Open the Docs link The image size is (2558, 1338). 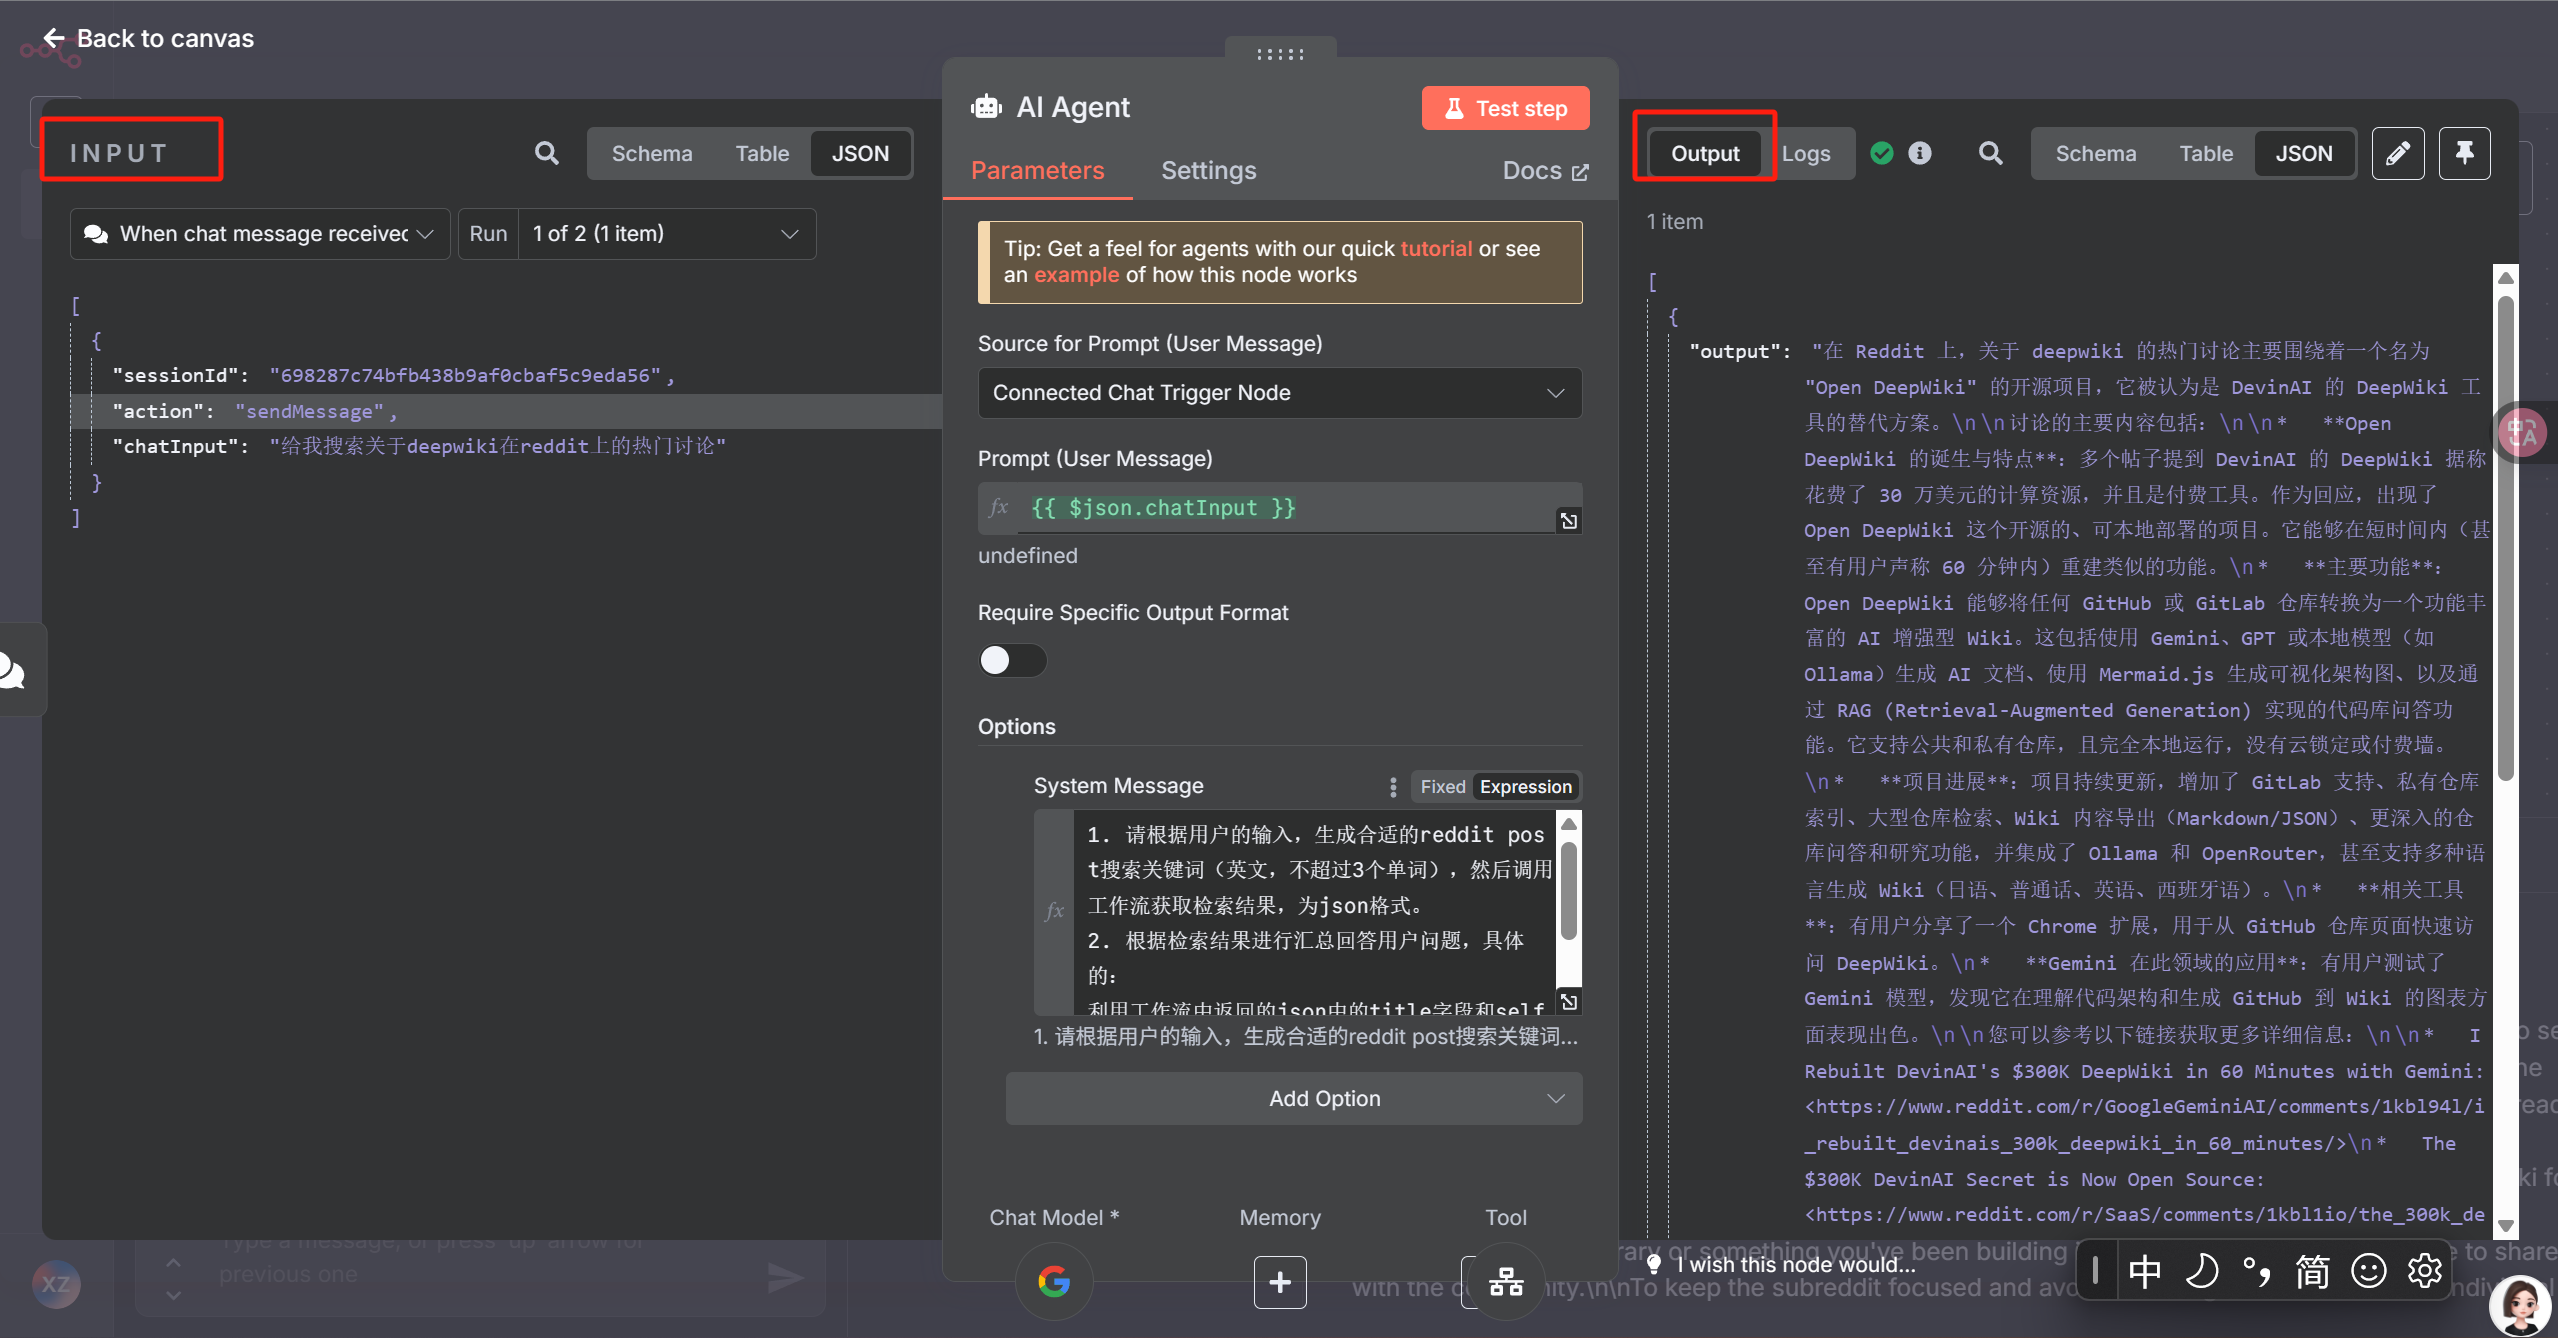tap(1544, 171)
